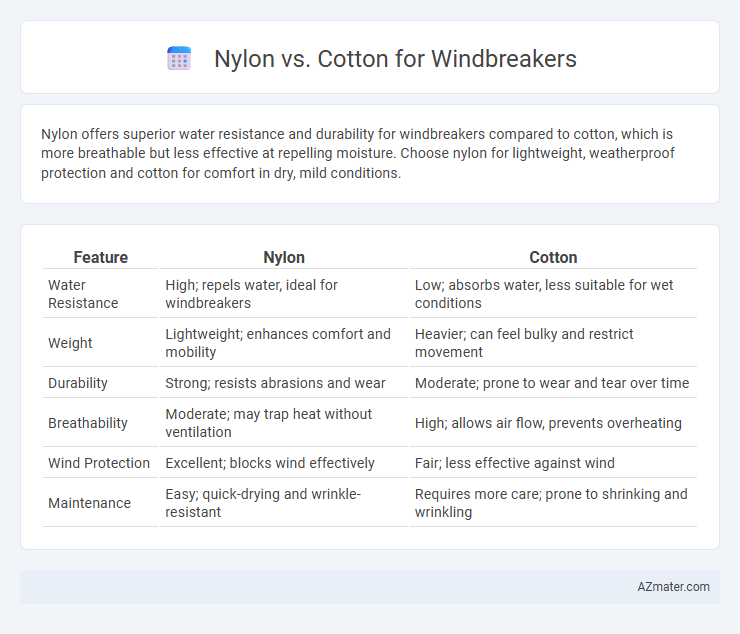Viewport: 740px width, 634px height.
Task: Click 'Lightweight; enhances comfort and mobility' cell
Action: coord(284,343)
